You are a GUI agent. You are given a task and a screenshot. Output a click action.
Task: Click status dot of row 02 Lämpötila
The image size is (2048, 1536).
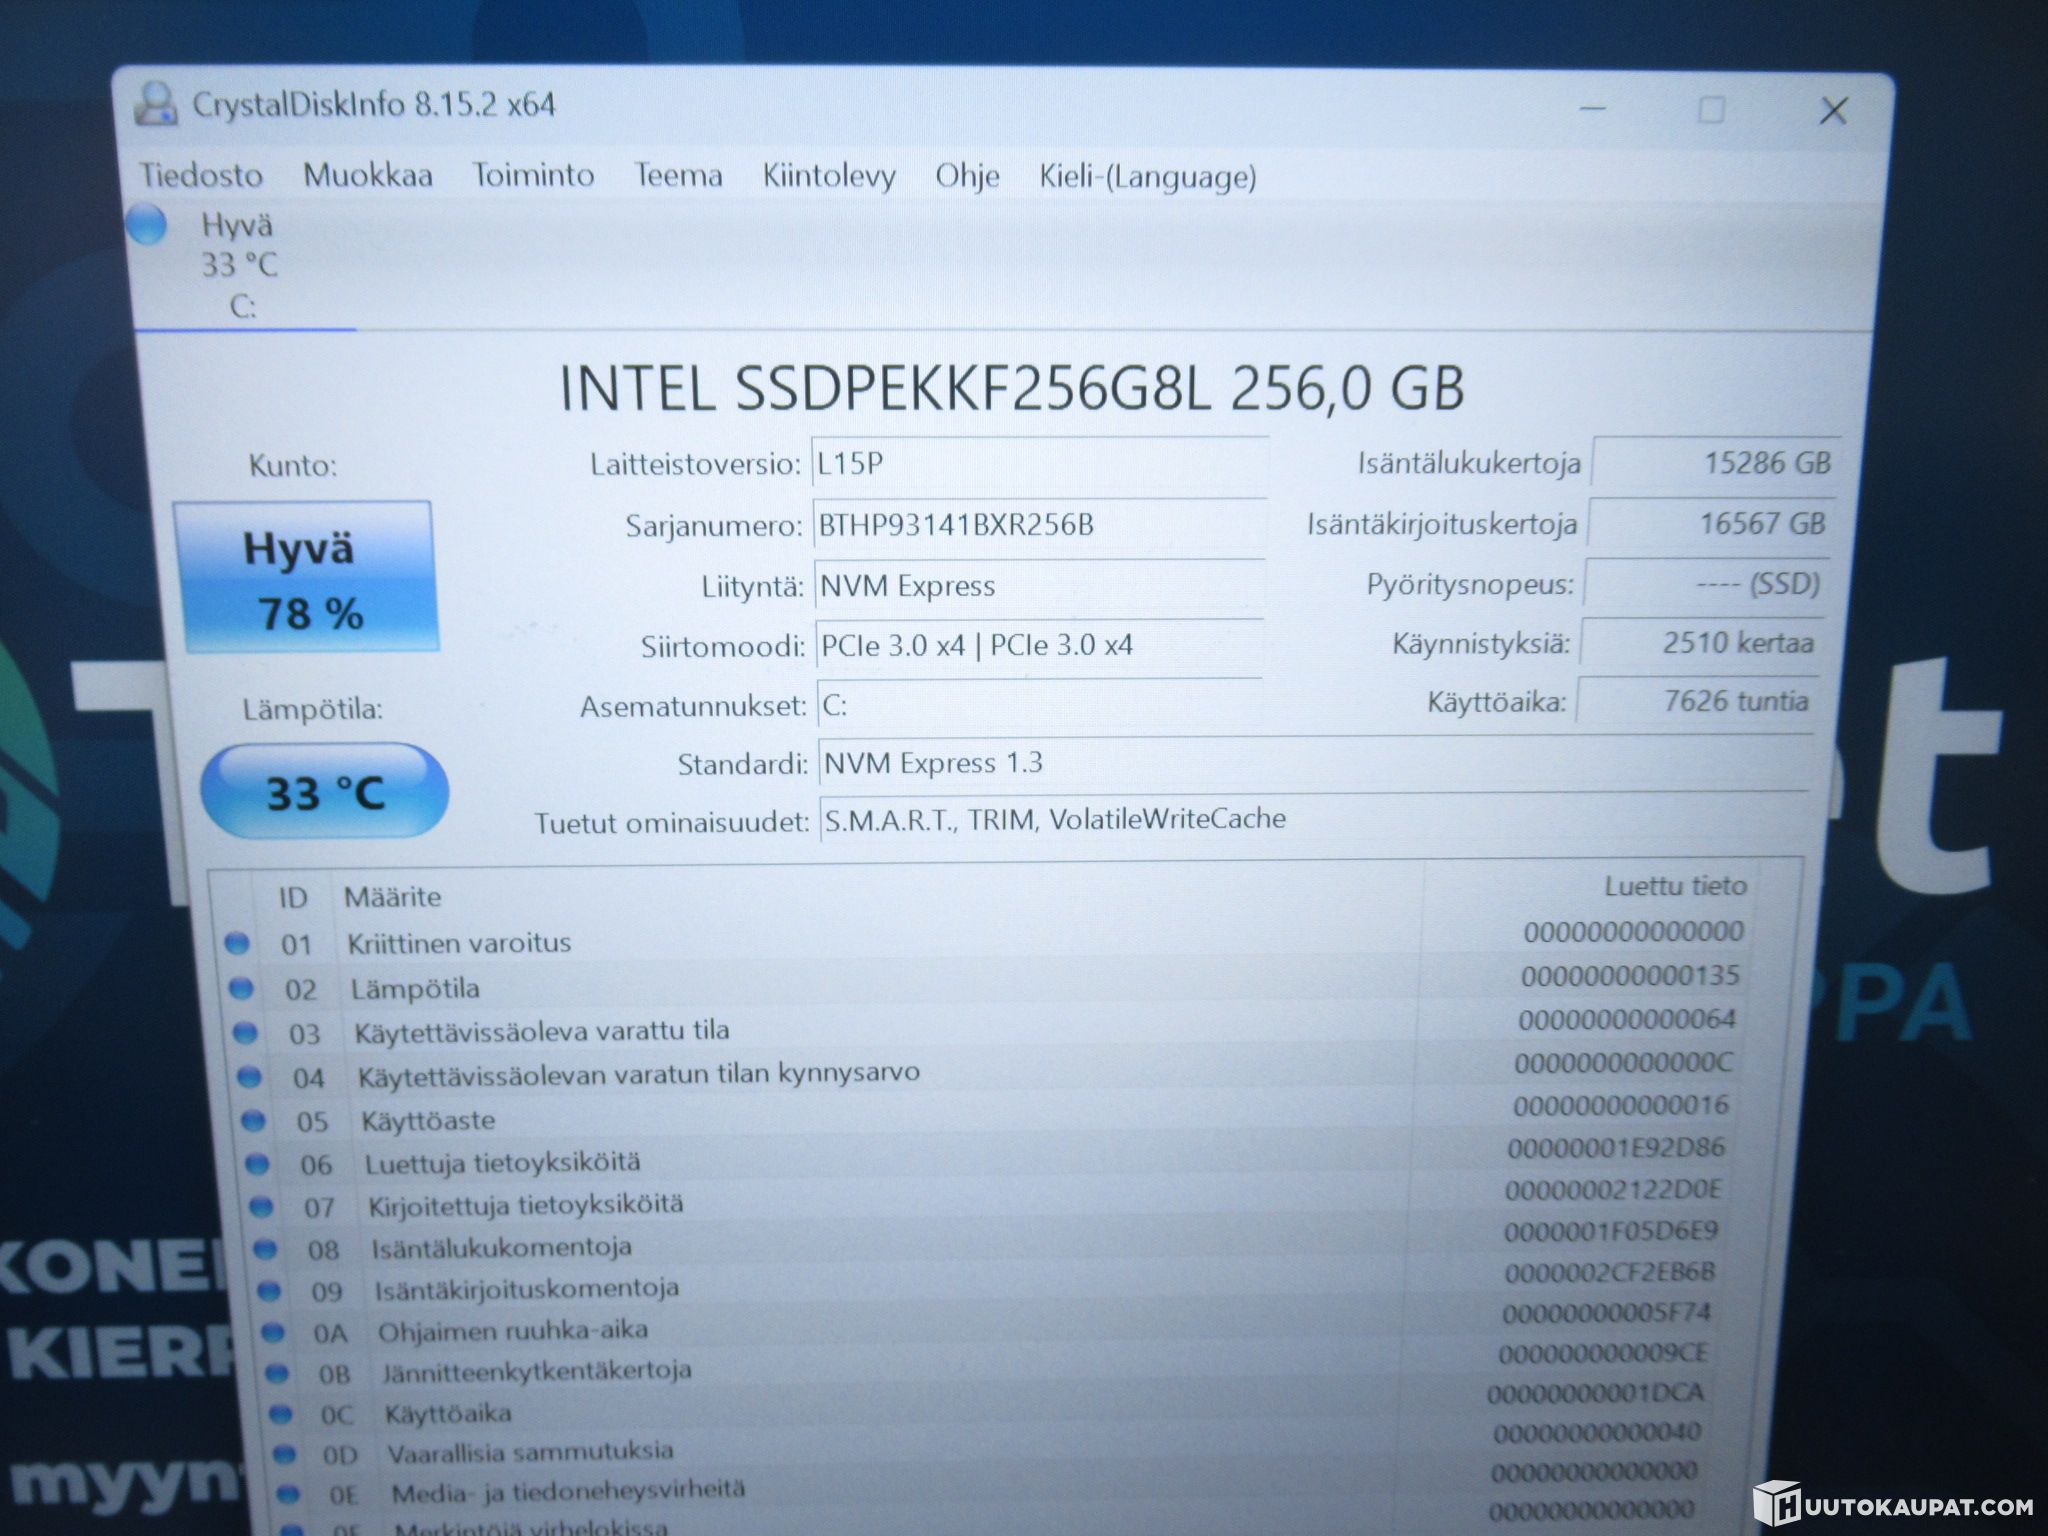(x=241, y=988)
